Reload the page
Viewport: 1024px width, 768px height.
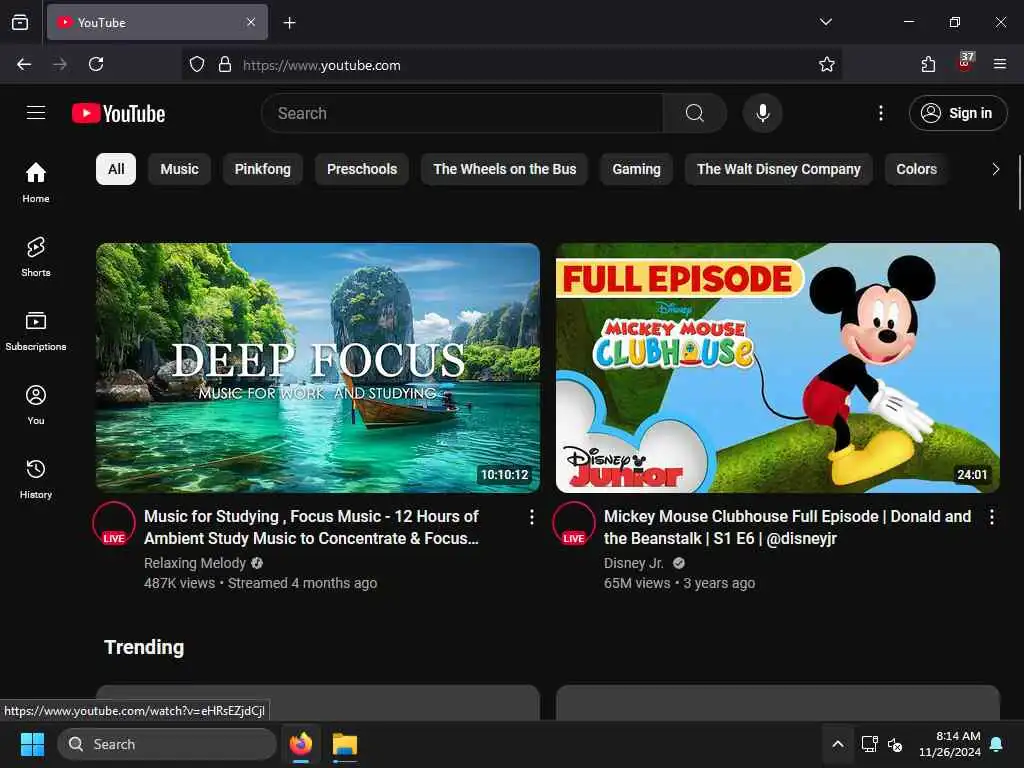[96, 64]
